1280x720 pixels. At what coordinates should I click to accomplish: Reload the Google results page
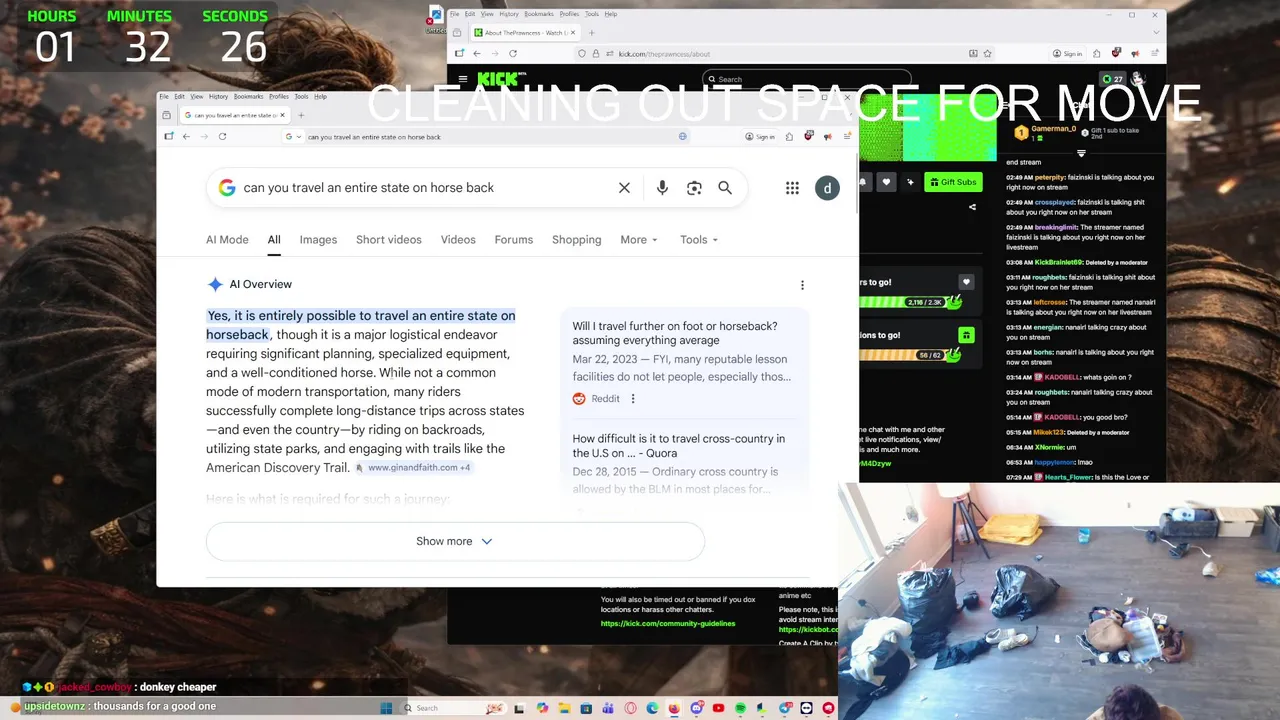[222, 136]
